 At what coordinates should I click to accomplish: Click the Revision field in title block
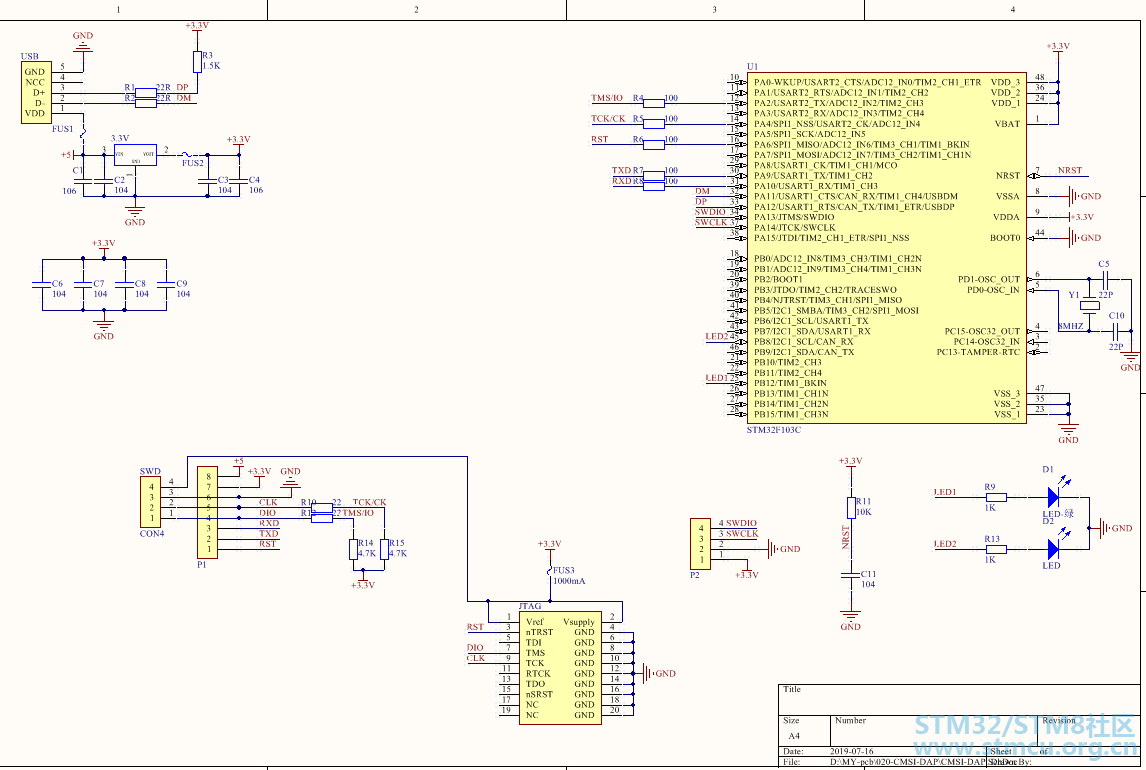1088,731
